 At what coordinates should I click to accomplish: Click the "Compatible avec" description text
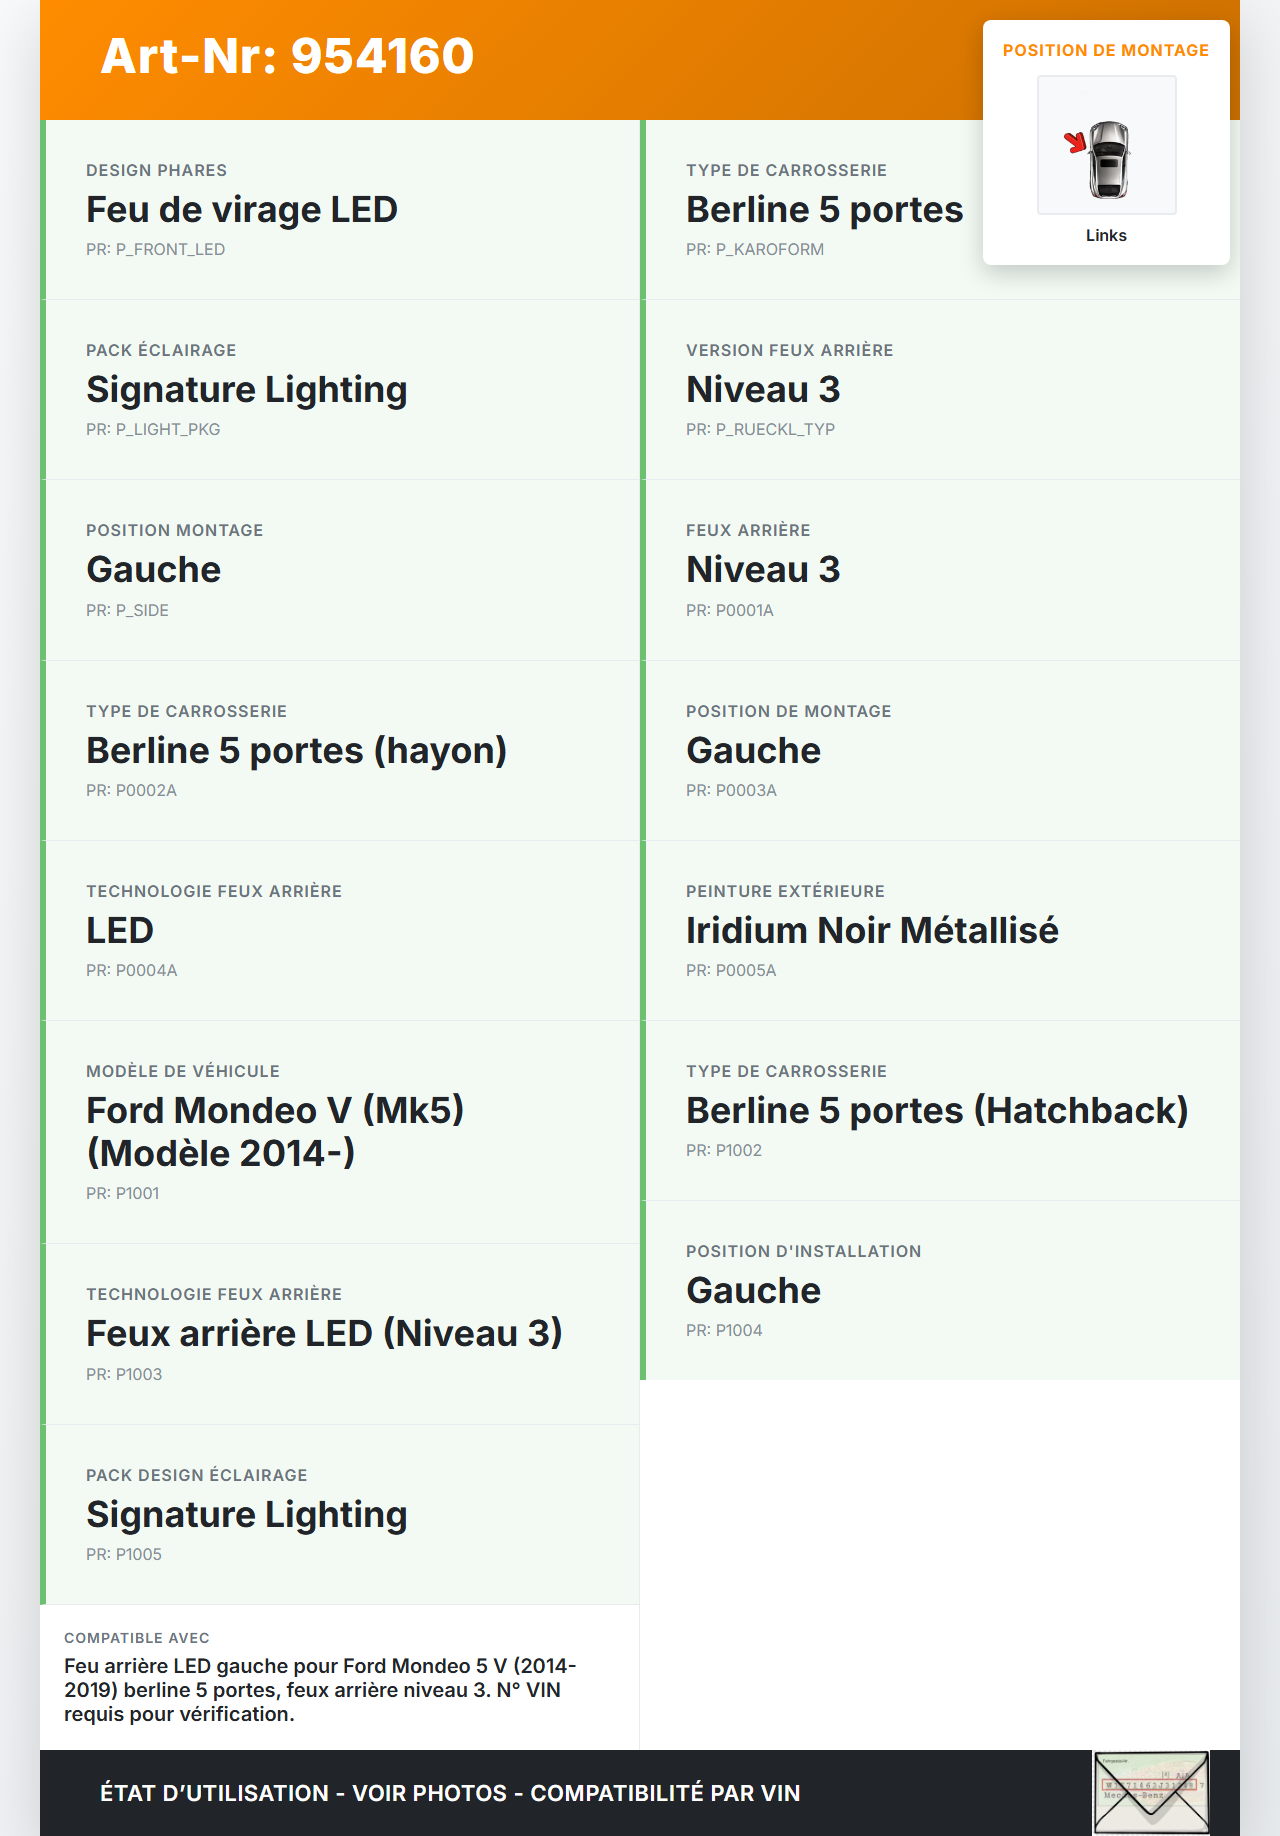320,1690
